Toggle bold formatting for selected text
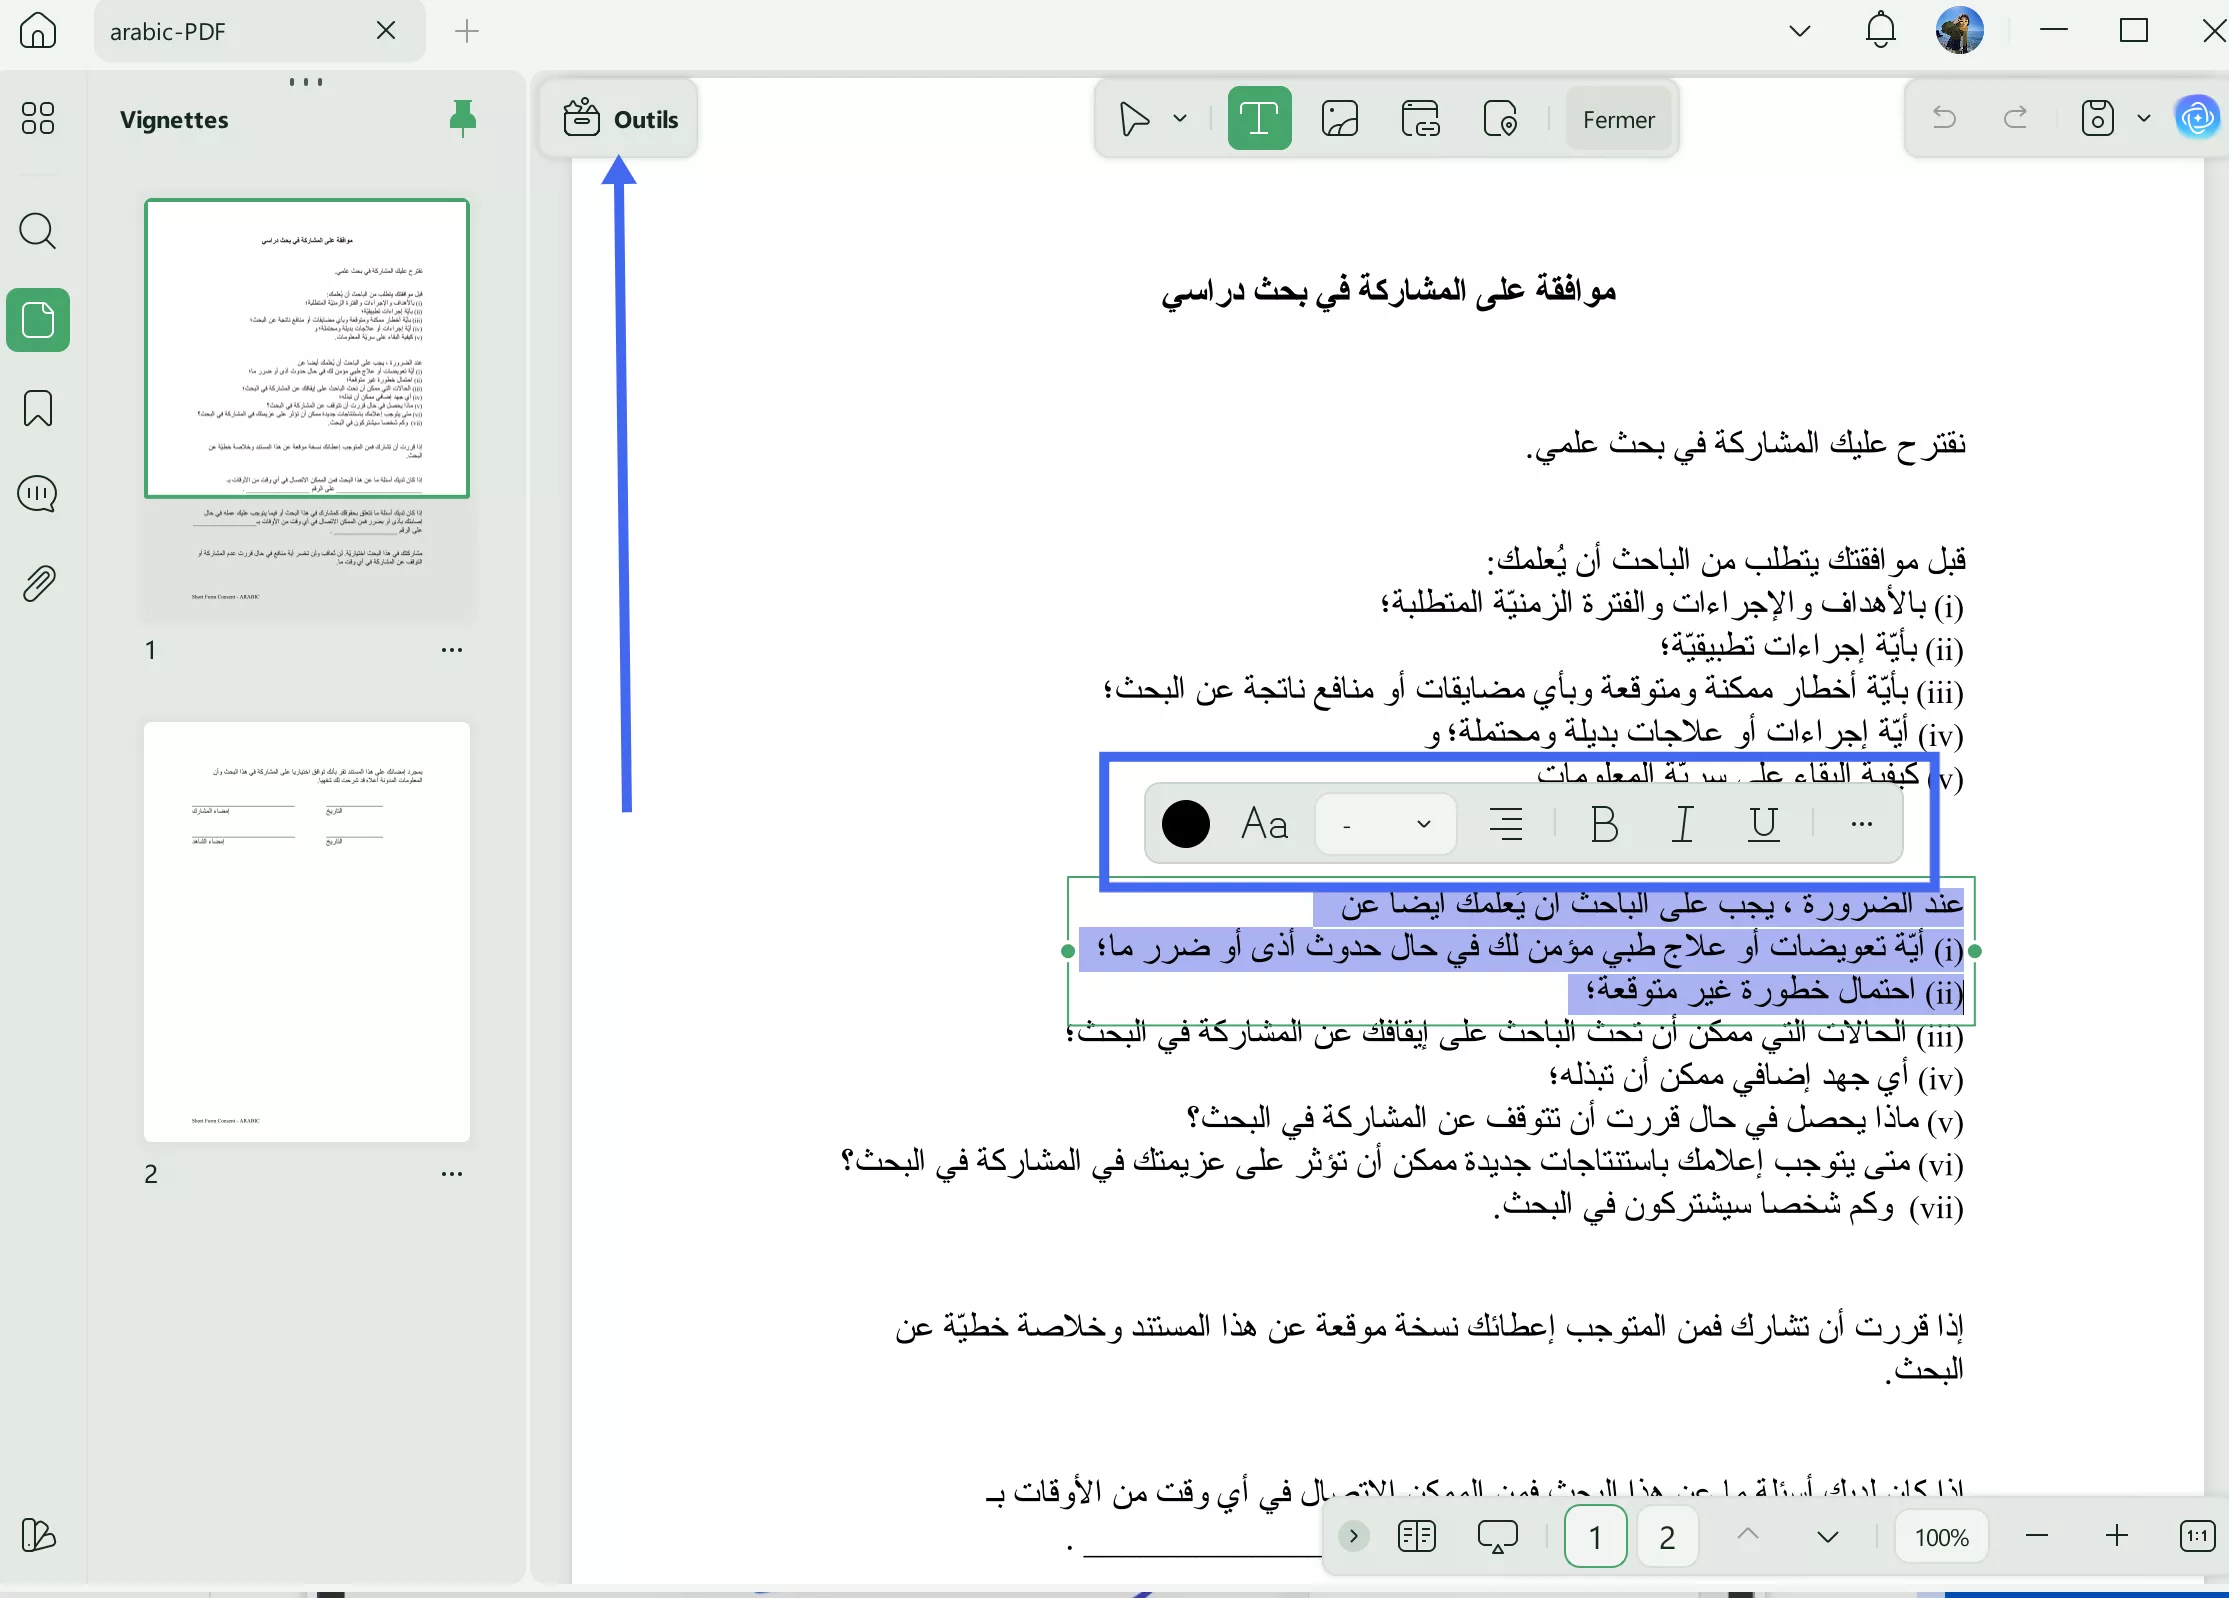2229x1598 pixels. (1604, 824)
